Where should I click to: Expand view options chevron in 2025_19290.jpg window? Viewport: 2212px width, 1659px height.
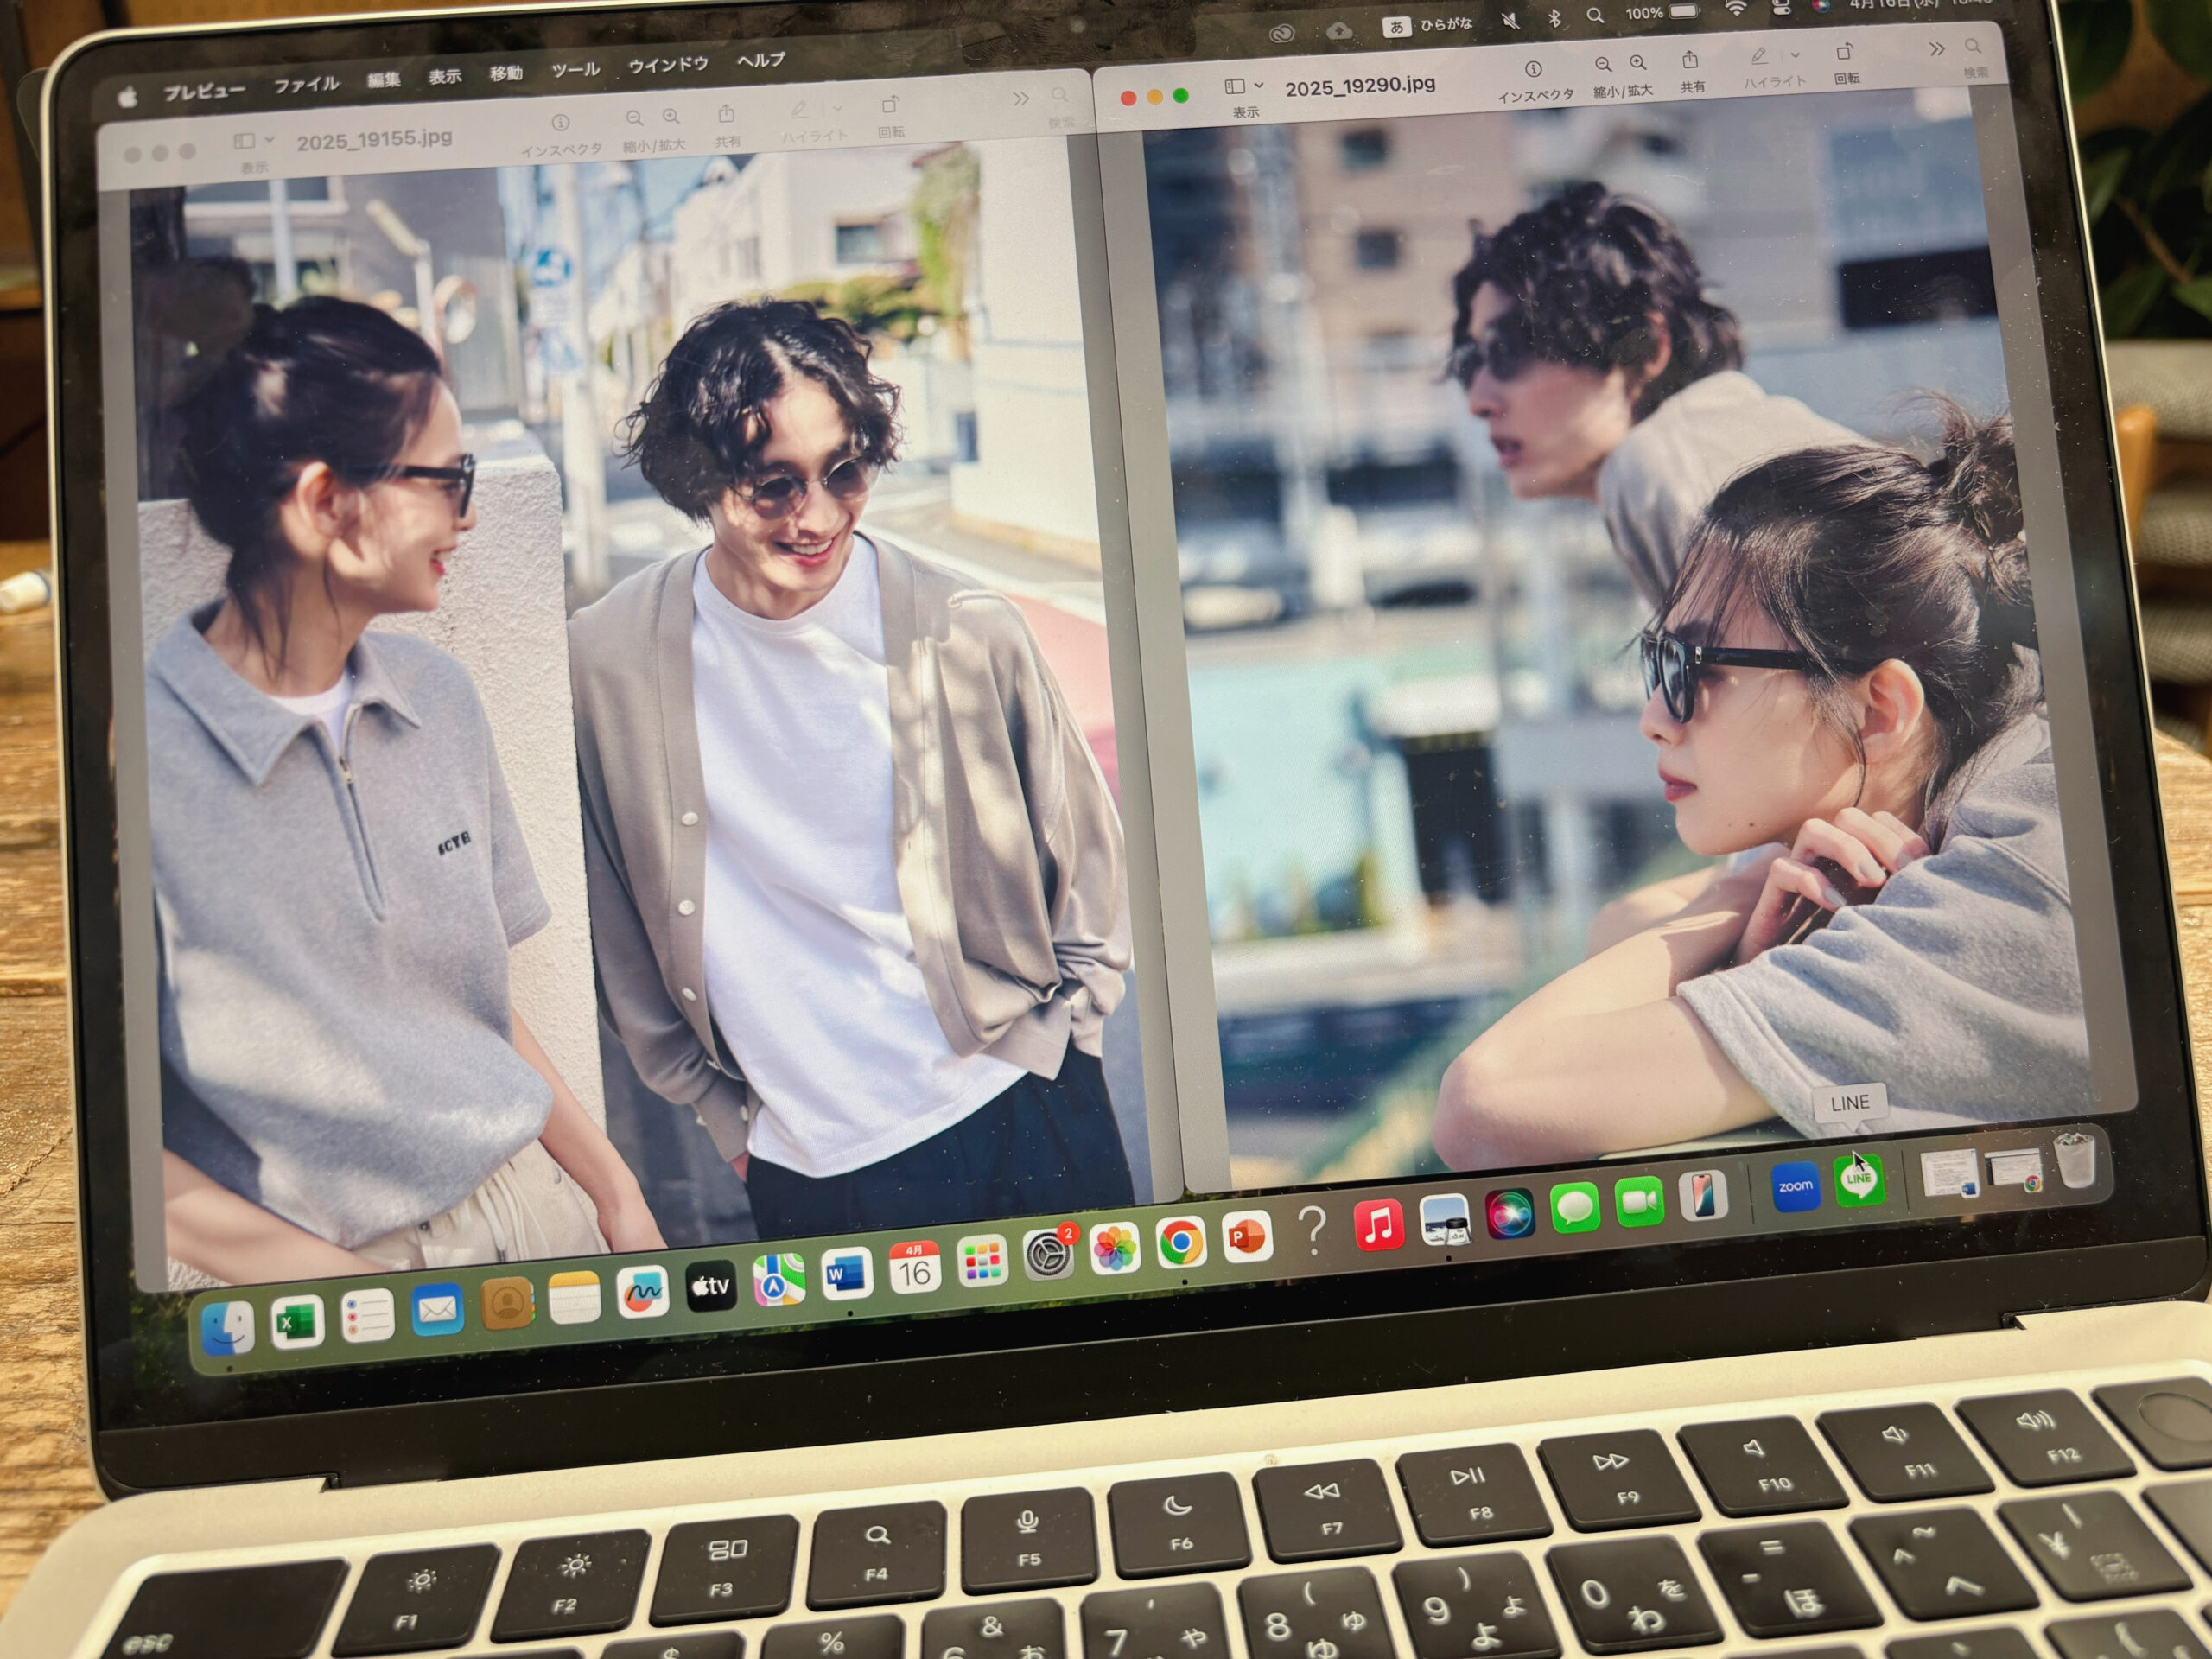[1258, 85]
